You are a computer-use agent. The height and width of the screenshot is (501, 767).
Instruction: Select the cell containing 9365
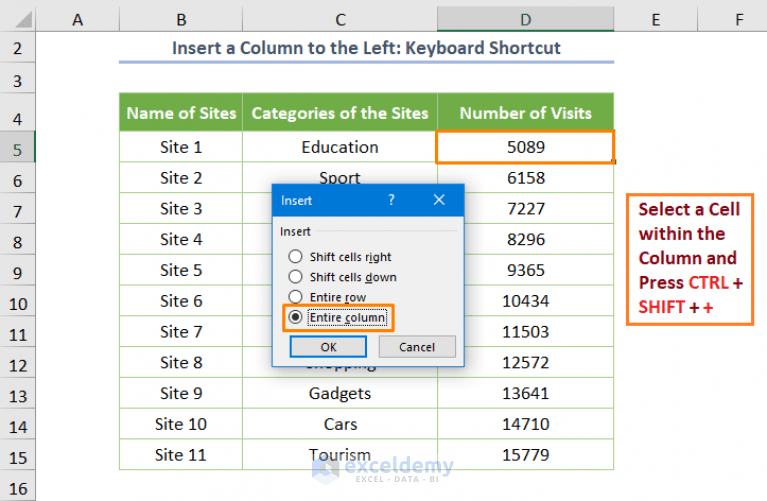525,270
